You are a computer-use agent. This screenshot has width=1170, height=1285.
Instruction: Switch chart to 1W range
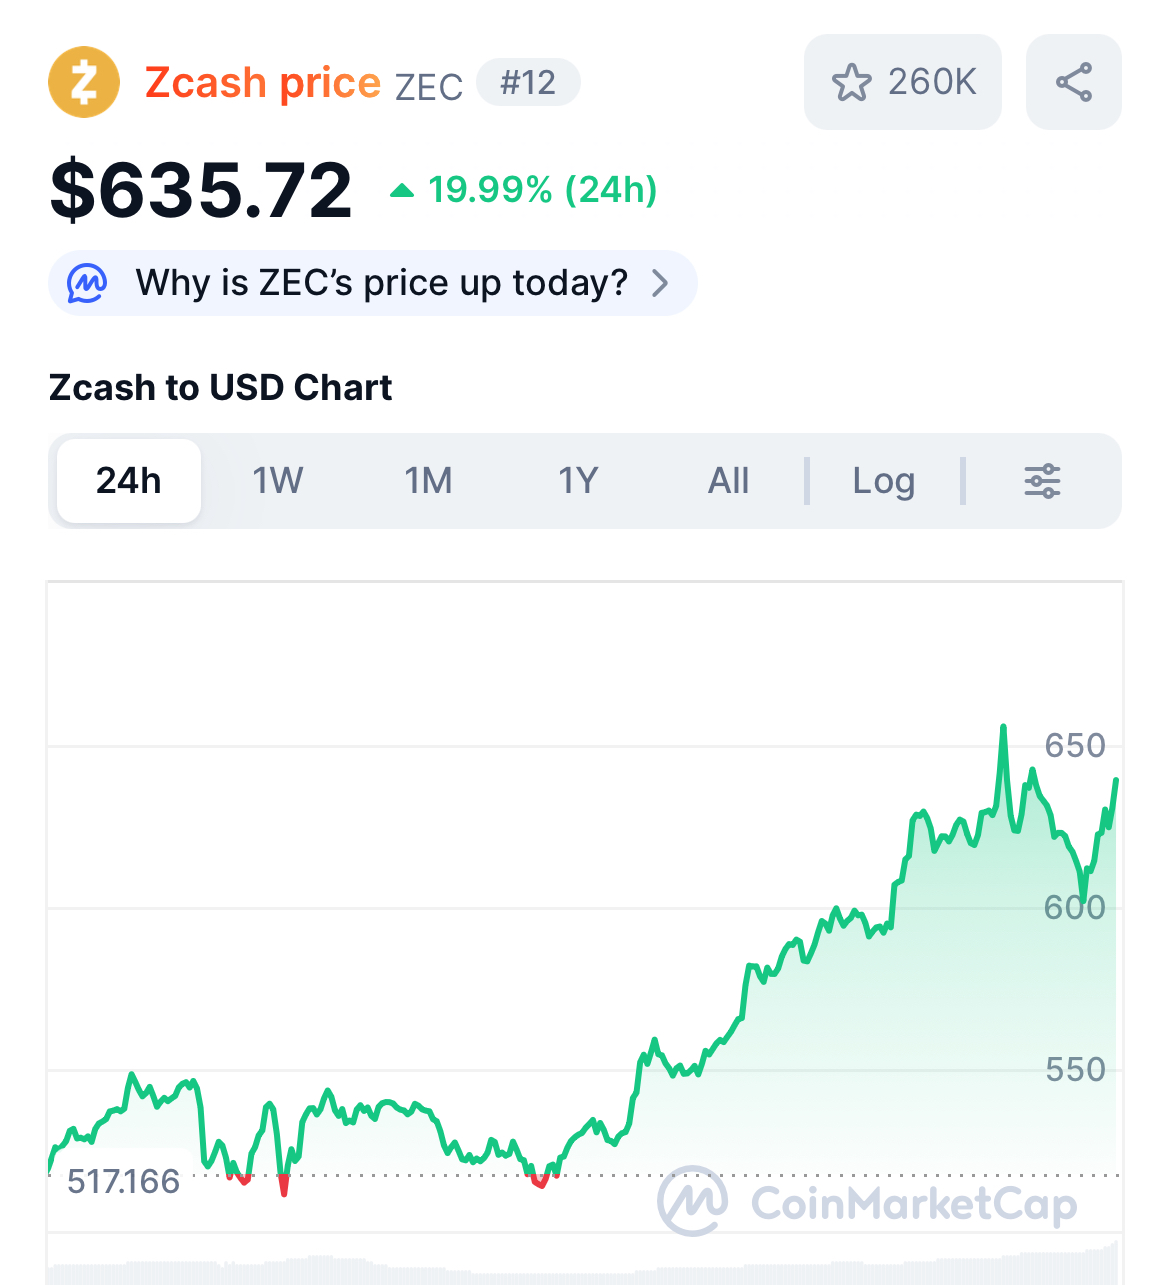pos(277,481)
